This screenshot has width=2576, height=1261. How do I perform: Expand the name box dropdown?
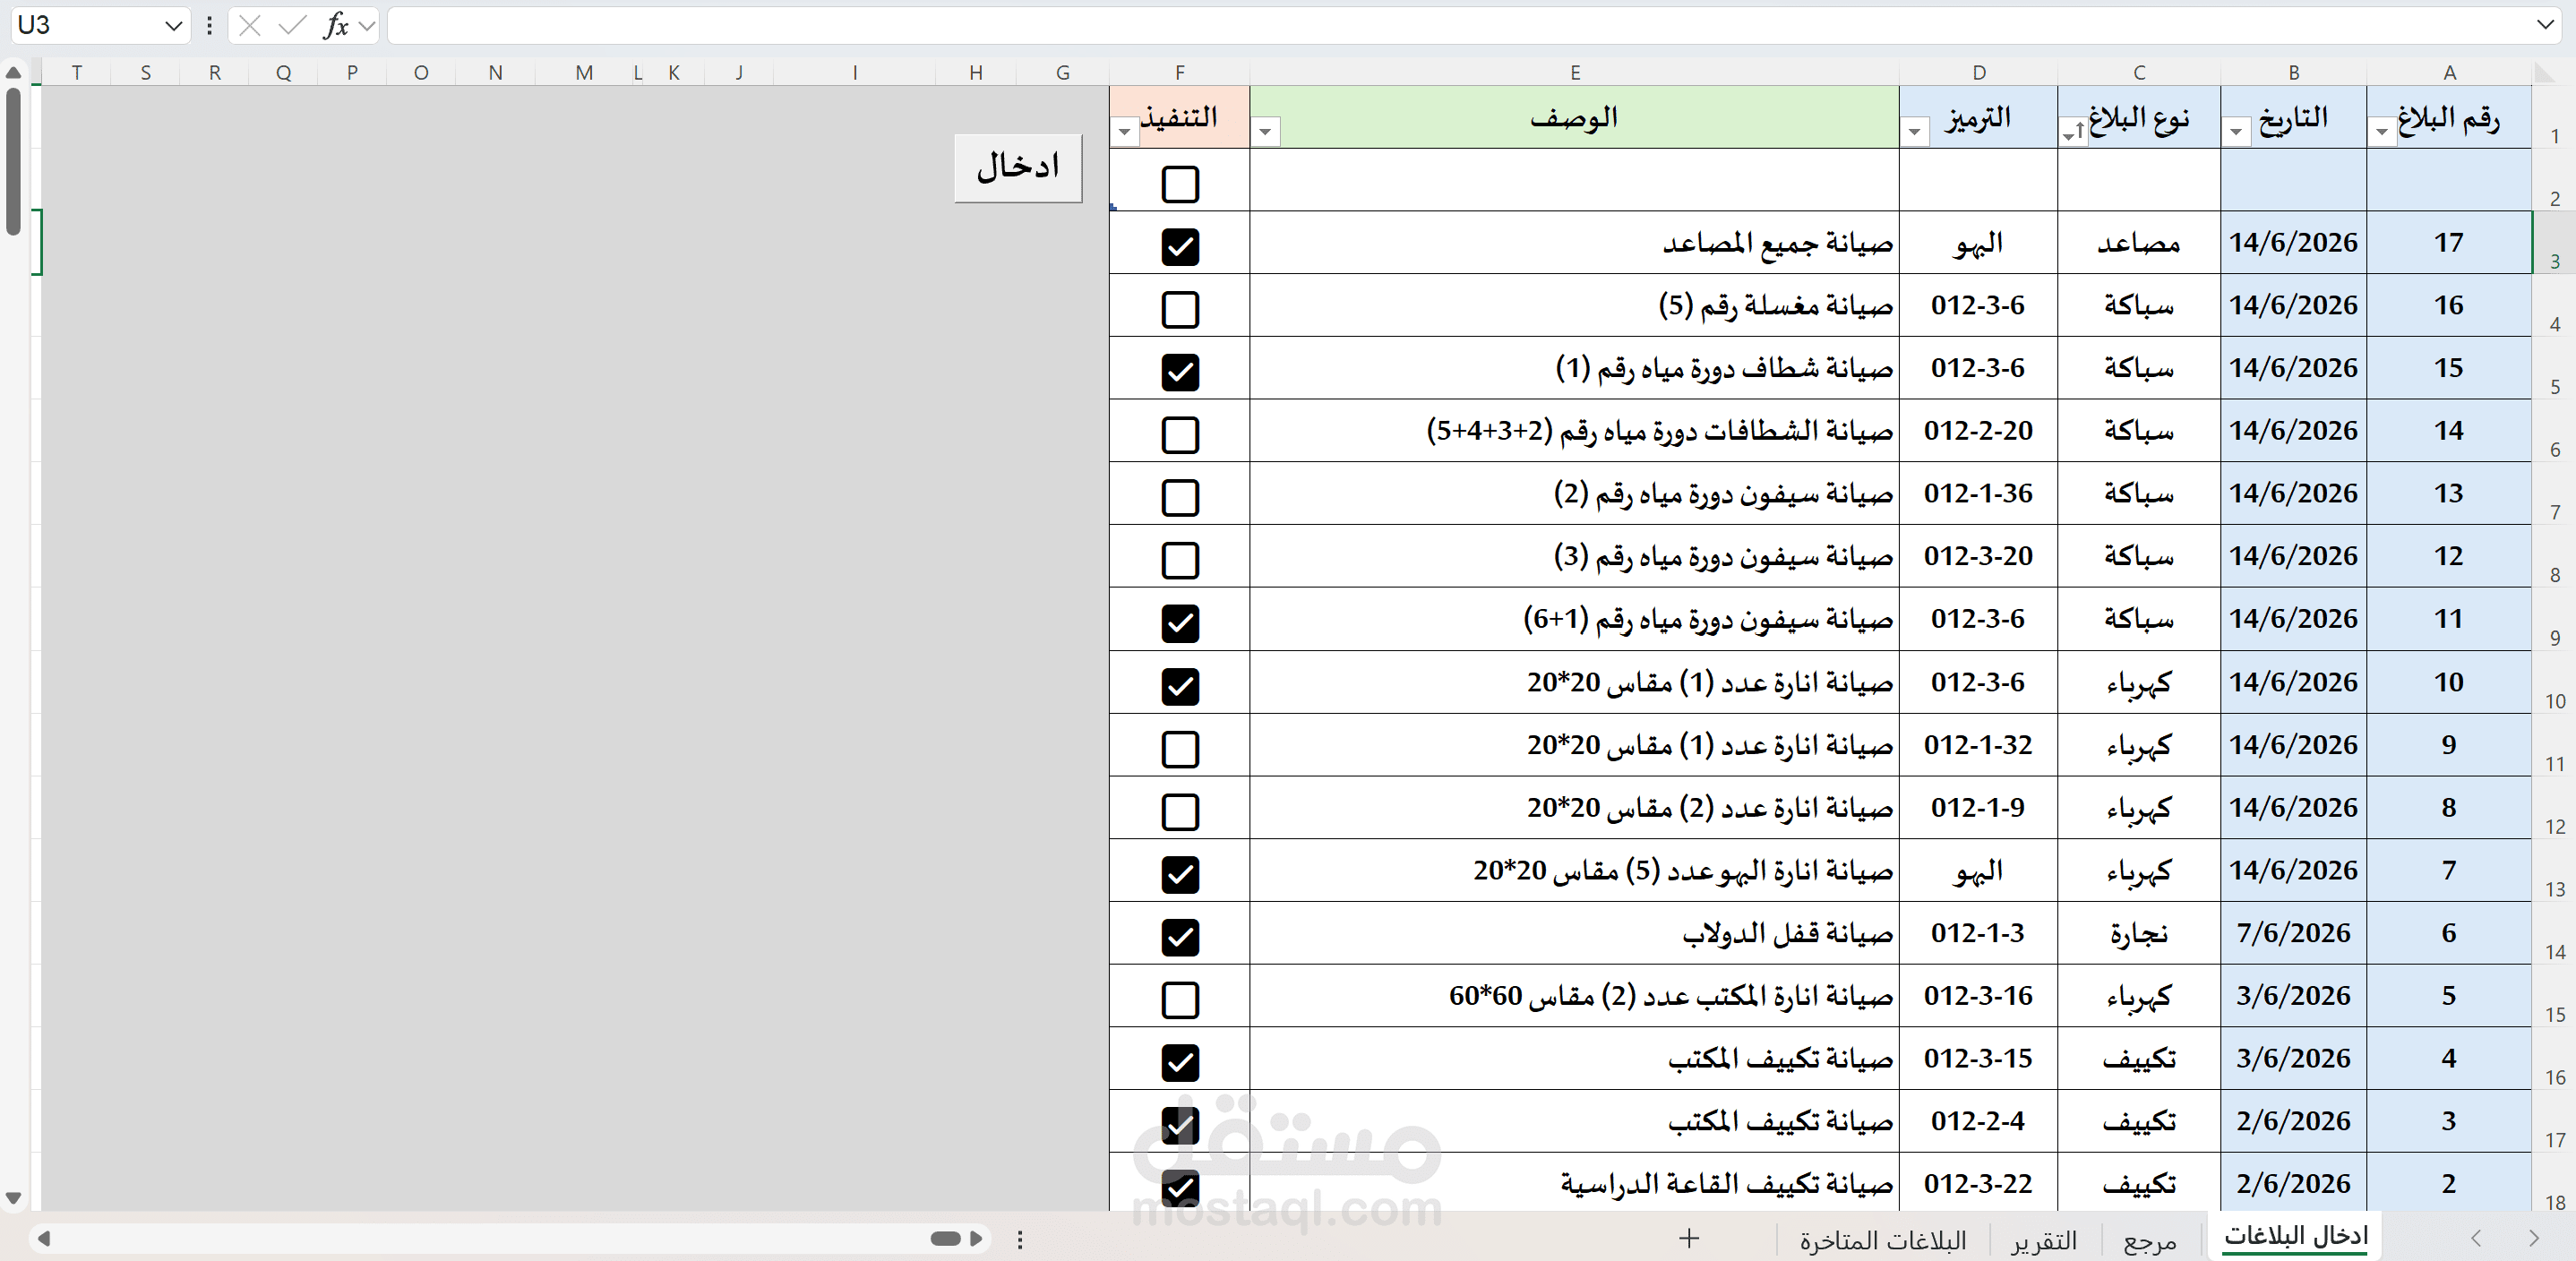pyautogui.click(x=173, y=26)
